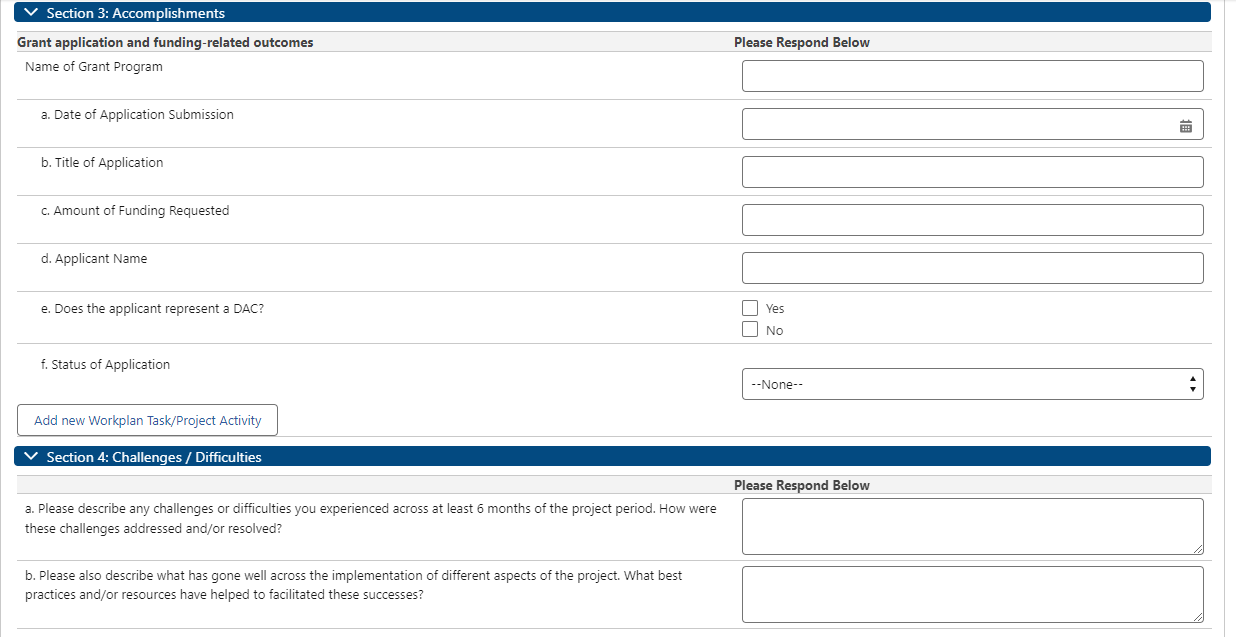The image size is (1236, 637).
Task: Click the best practices successes text area
Action: [x=972, y=594]
